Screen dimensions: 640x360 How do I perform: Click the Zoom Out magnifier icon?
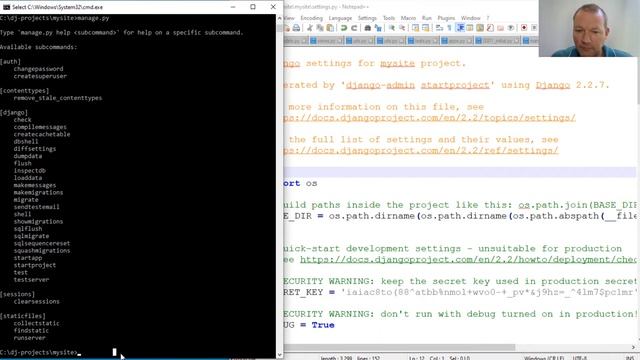pos(402,28)
